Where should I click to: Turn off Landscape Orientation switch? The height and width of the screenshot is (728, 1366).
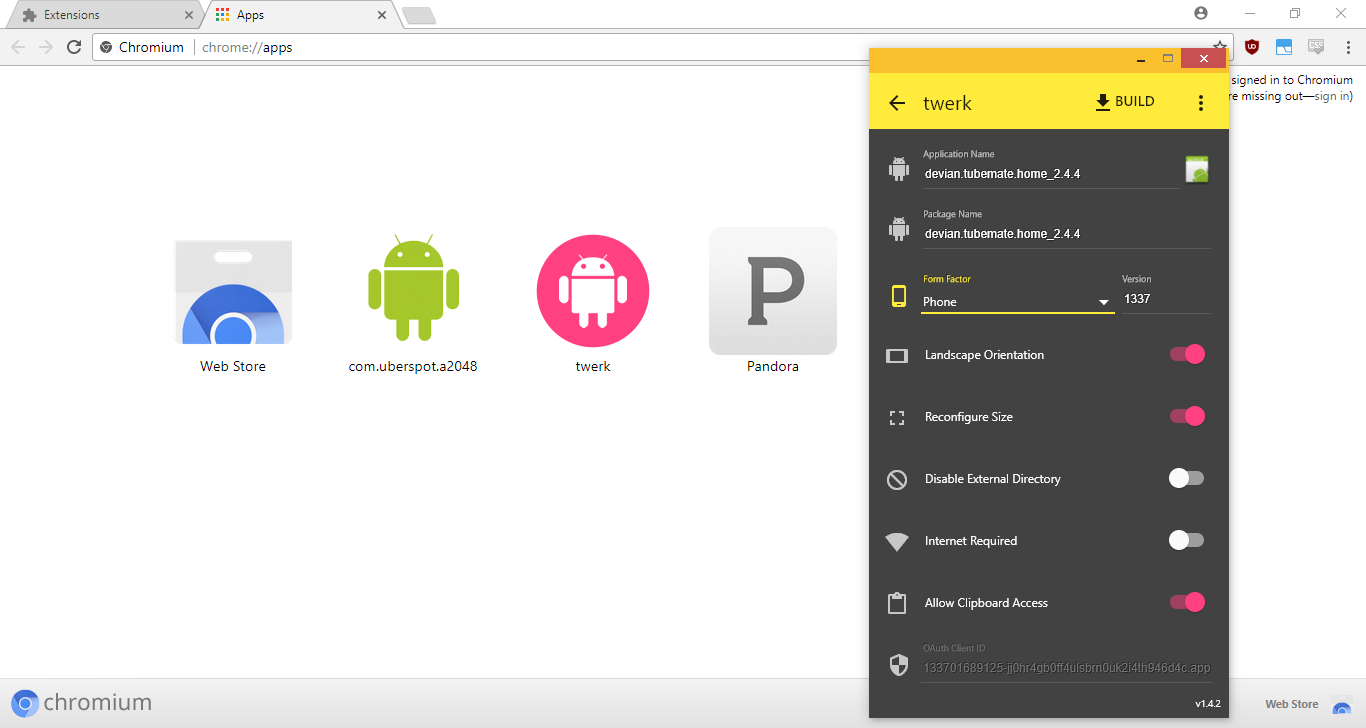pos(1187,354)
